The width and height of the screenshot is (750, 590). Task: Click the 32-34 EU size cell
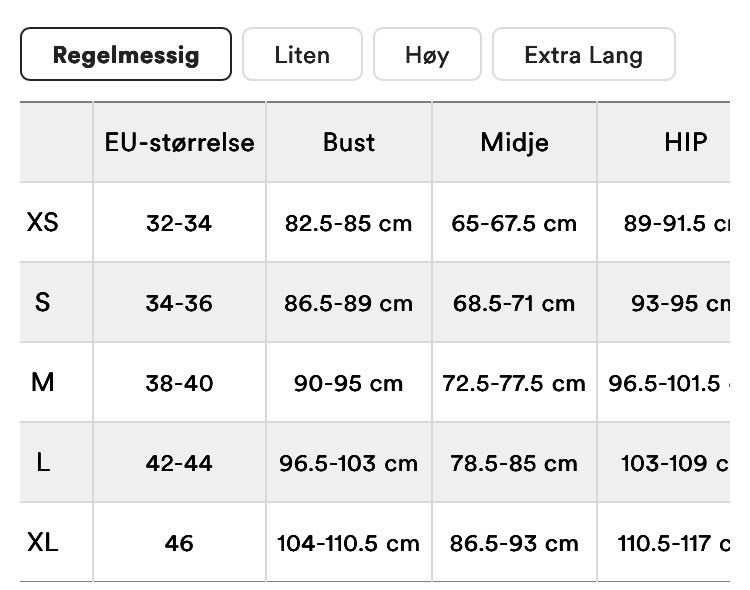pyautogui.click(x=179, y=223)
